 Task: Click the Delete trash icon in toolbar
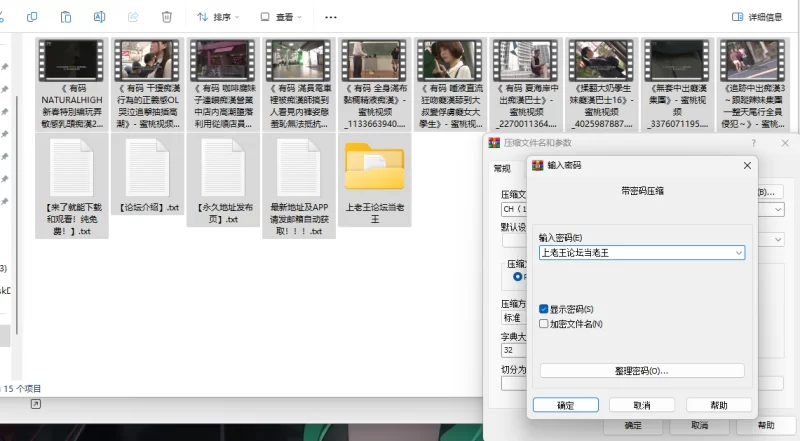click(x=167, y=17)
